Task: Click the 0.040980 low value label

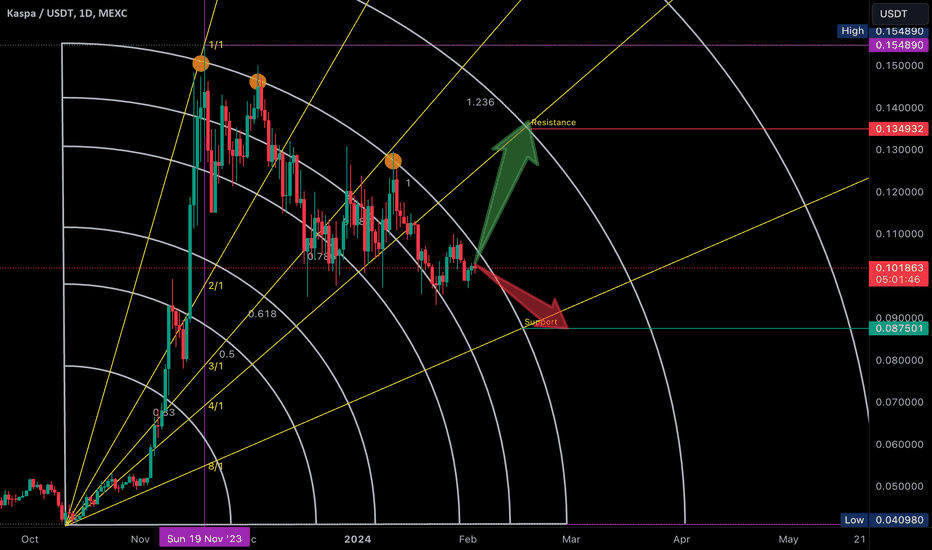Action: coord(899,520)
